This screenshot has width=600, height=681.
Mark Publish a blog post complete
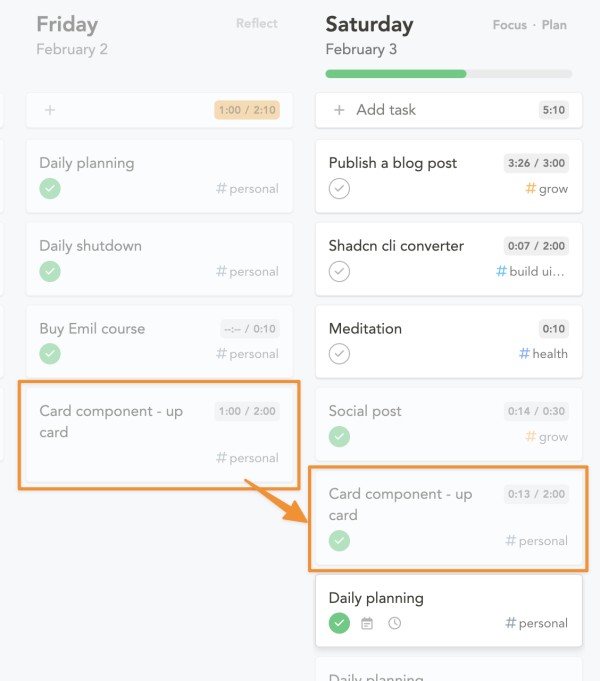pyautogui.click(x=339, y=188)
